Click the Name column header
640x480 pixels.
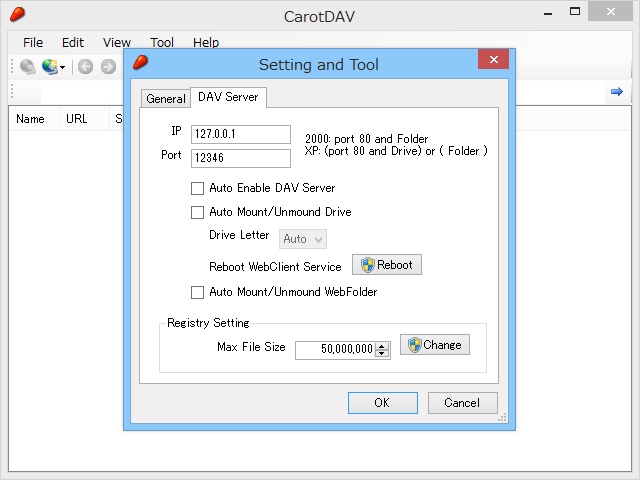click(x=34, y=119)
